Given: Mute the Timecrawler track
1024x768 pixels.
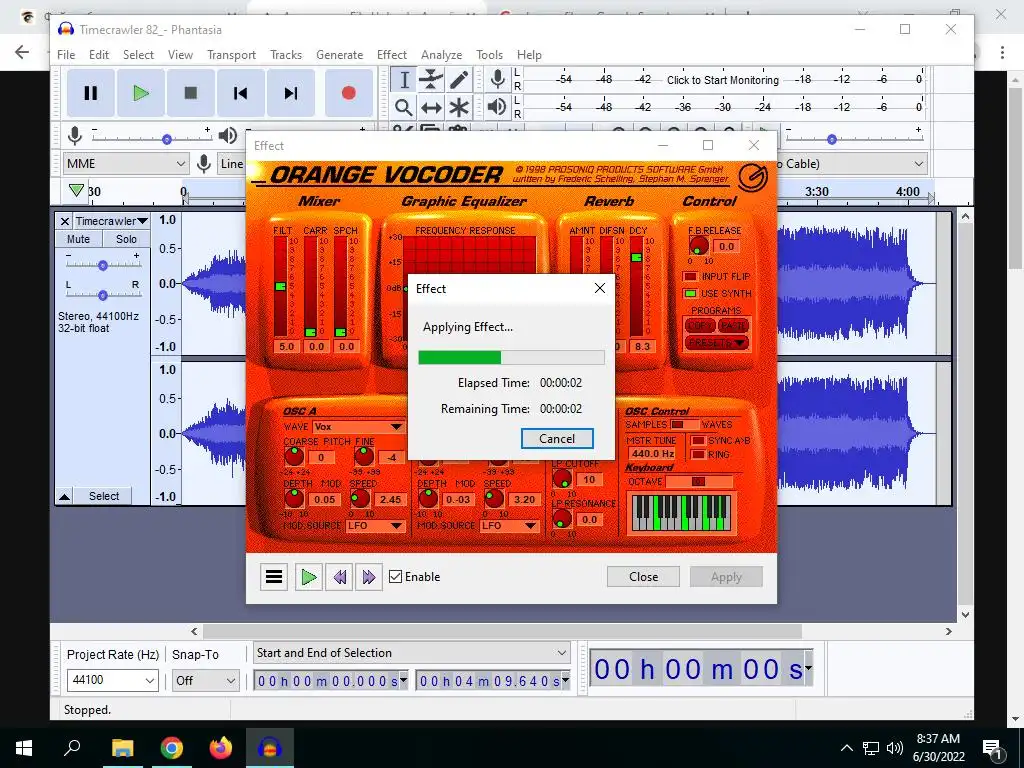Looking at the screenshot, I should tap(78, 239).
